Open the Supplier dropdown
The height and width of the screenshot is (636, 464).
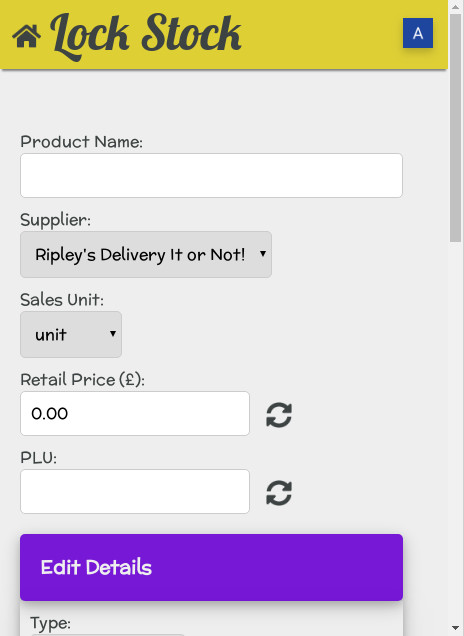point(146,255)
